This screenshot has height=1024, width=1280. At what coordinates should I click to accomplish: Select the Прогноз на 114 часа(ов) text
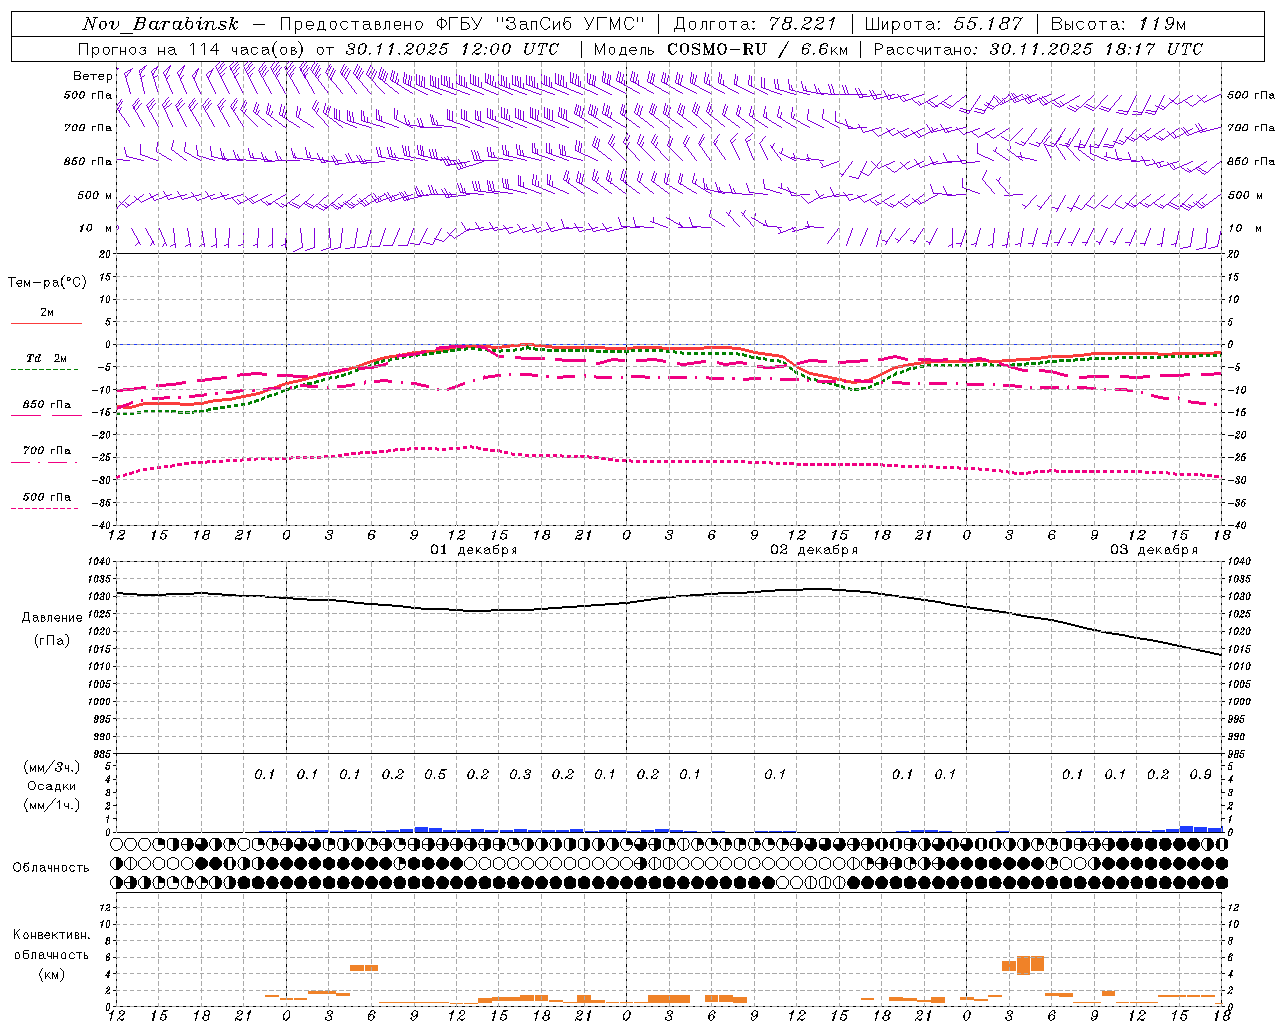point(193,49)
